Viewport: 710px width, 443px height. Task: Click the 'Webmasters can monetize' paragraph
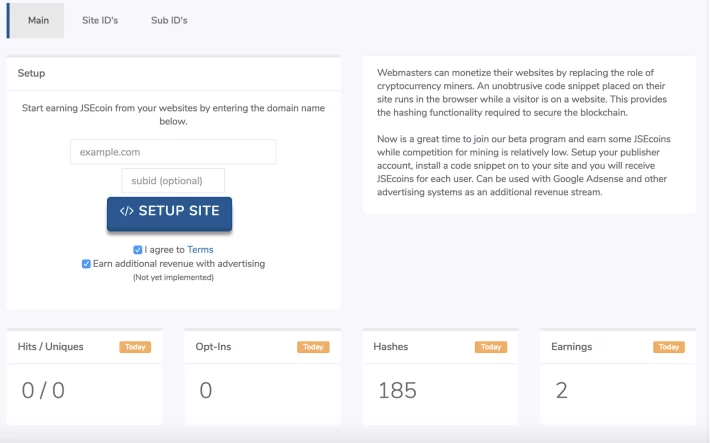pyautogui.click(x=522, y=92)
